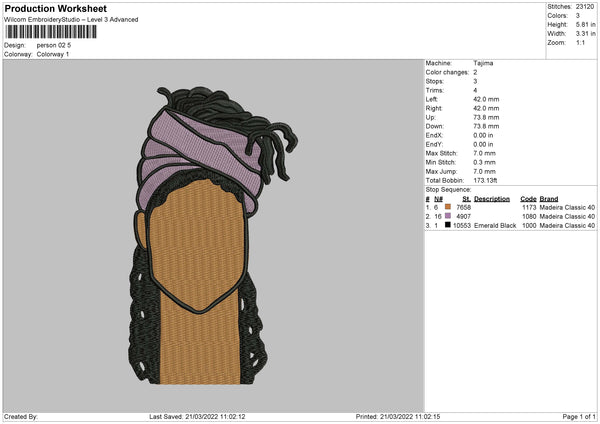Click the stitches count '23120'
Image resolution: width=600 pixels, height=424 pixels.
[x=585, y=7]
